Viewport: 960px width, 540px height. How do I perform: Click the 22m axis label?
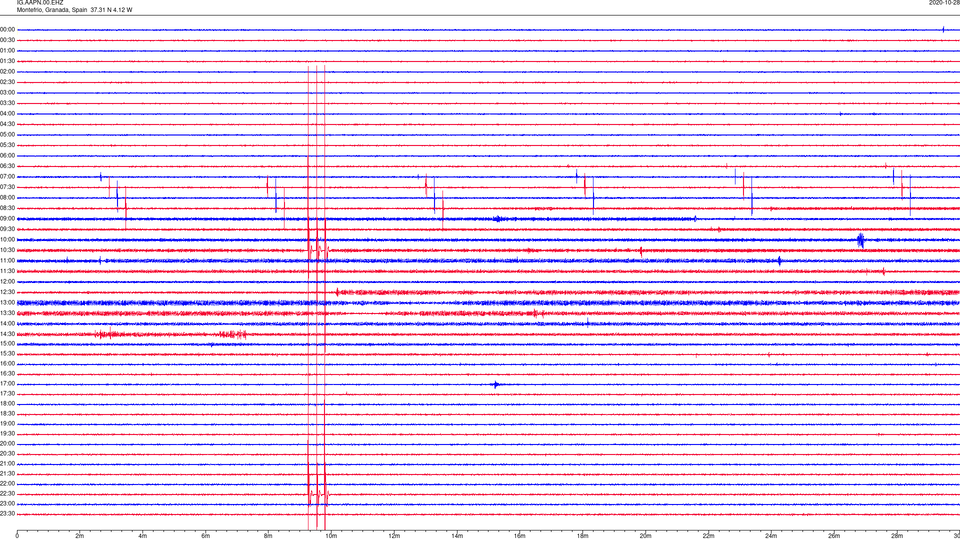click(x=708, y=536)
